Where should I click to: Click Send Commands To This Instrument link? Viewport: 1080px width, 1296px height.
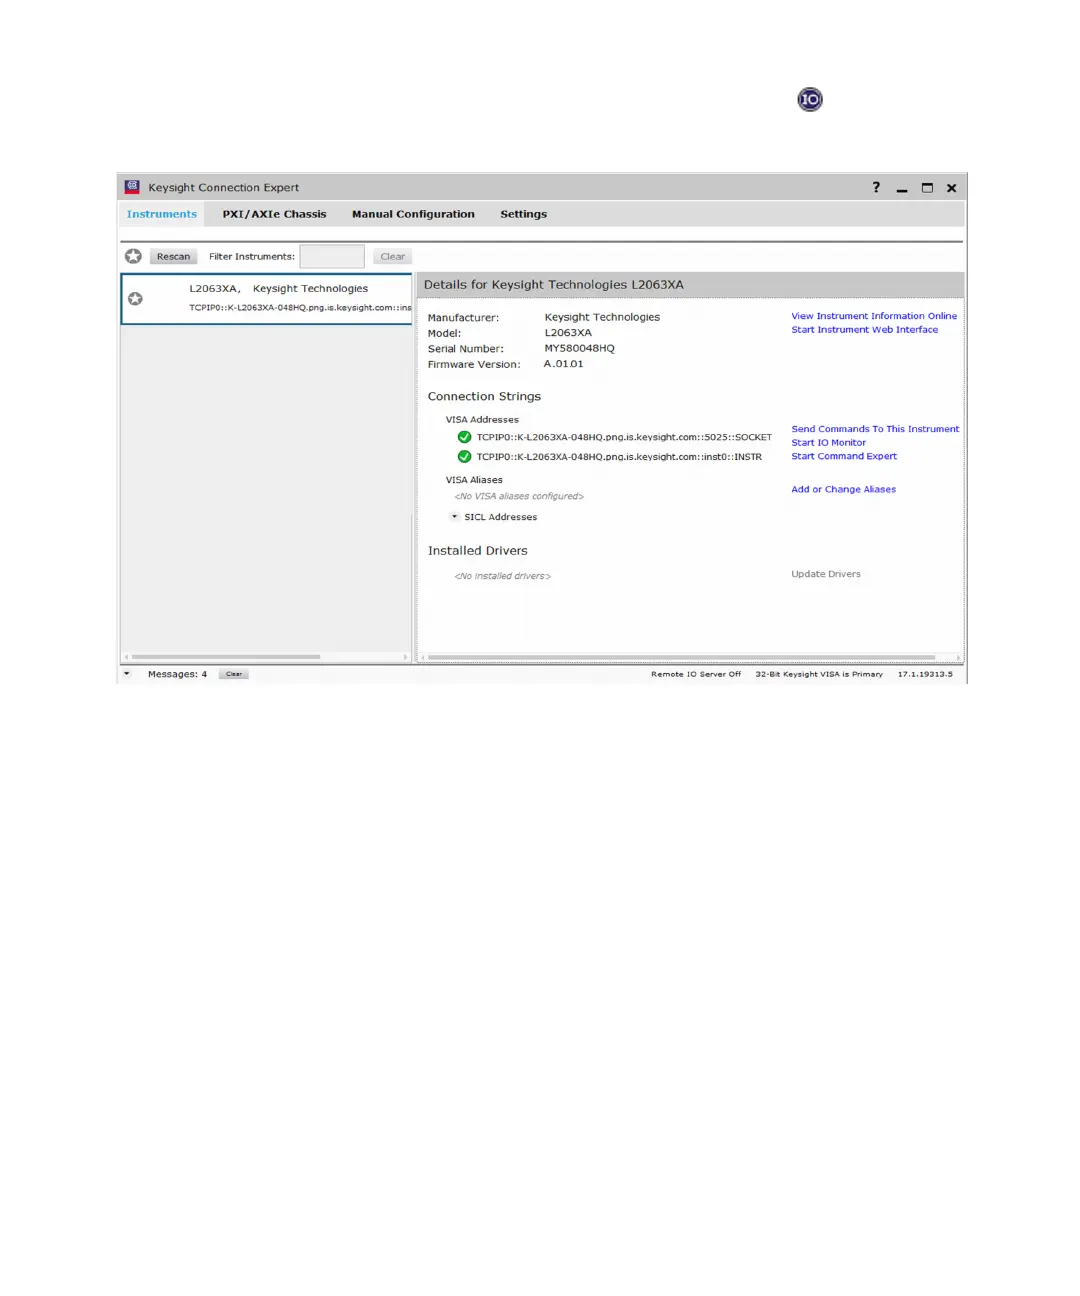(875, 429)
